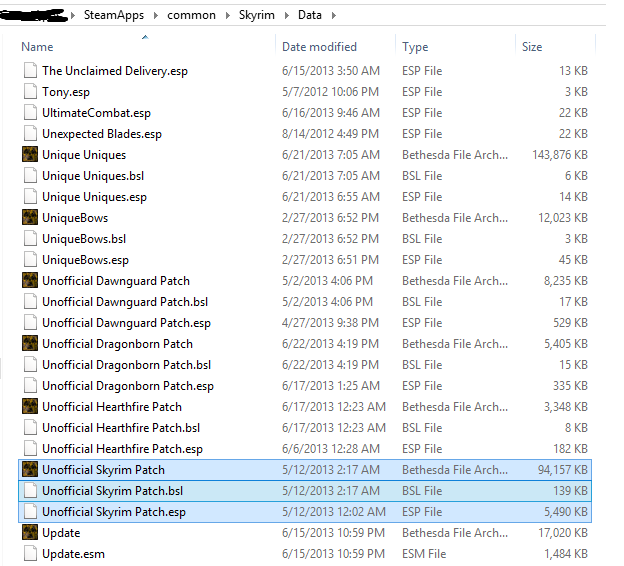Click the Unique Uniques archive icon
This screenshot has width=624, height=566.
click(30, 154)
